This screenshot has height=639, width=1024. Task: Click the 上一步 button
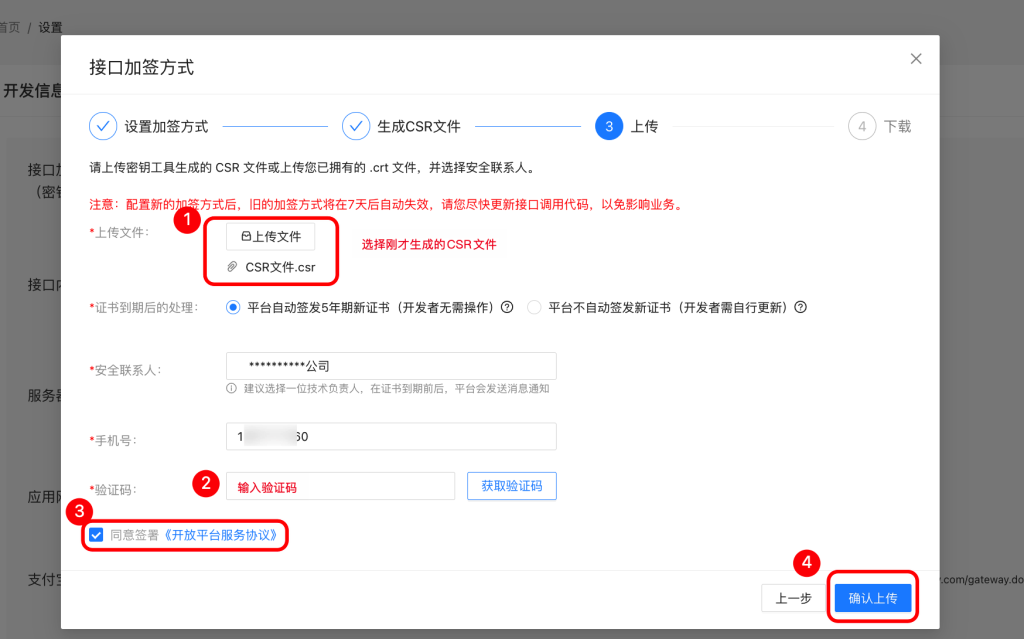pyautogui.click(x=793, y=598)
